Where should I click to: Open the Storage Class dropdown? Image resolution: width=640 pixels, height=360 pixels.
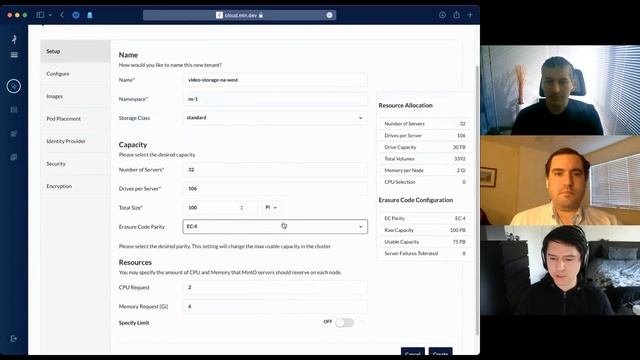pos(275,118)
